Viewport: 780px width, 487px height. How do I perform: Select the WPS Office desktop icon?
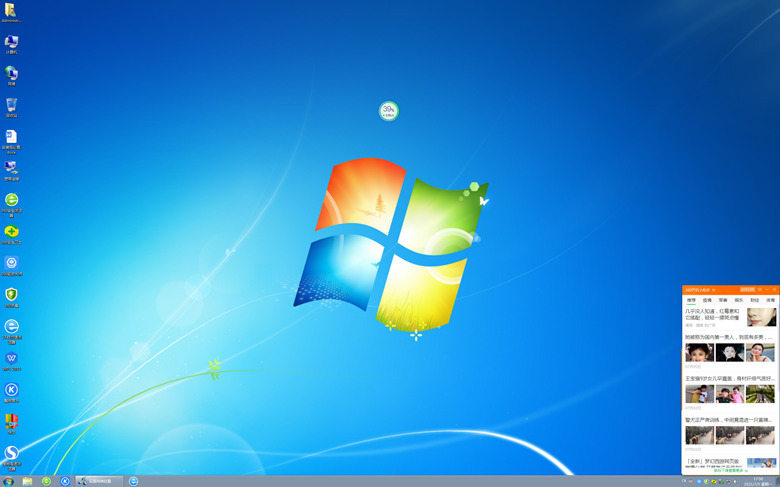point(11,361)
